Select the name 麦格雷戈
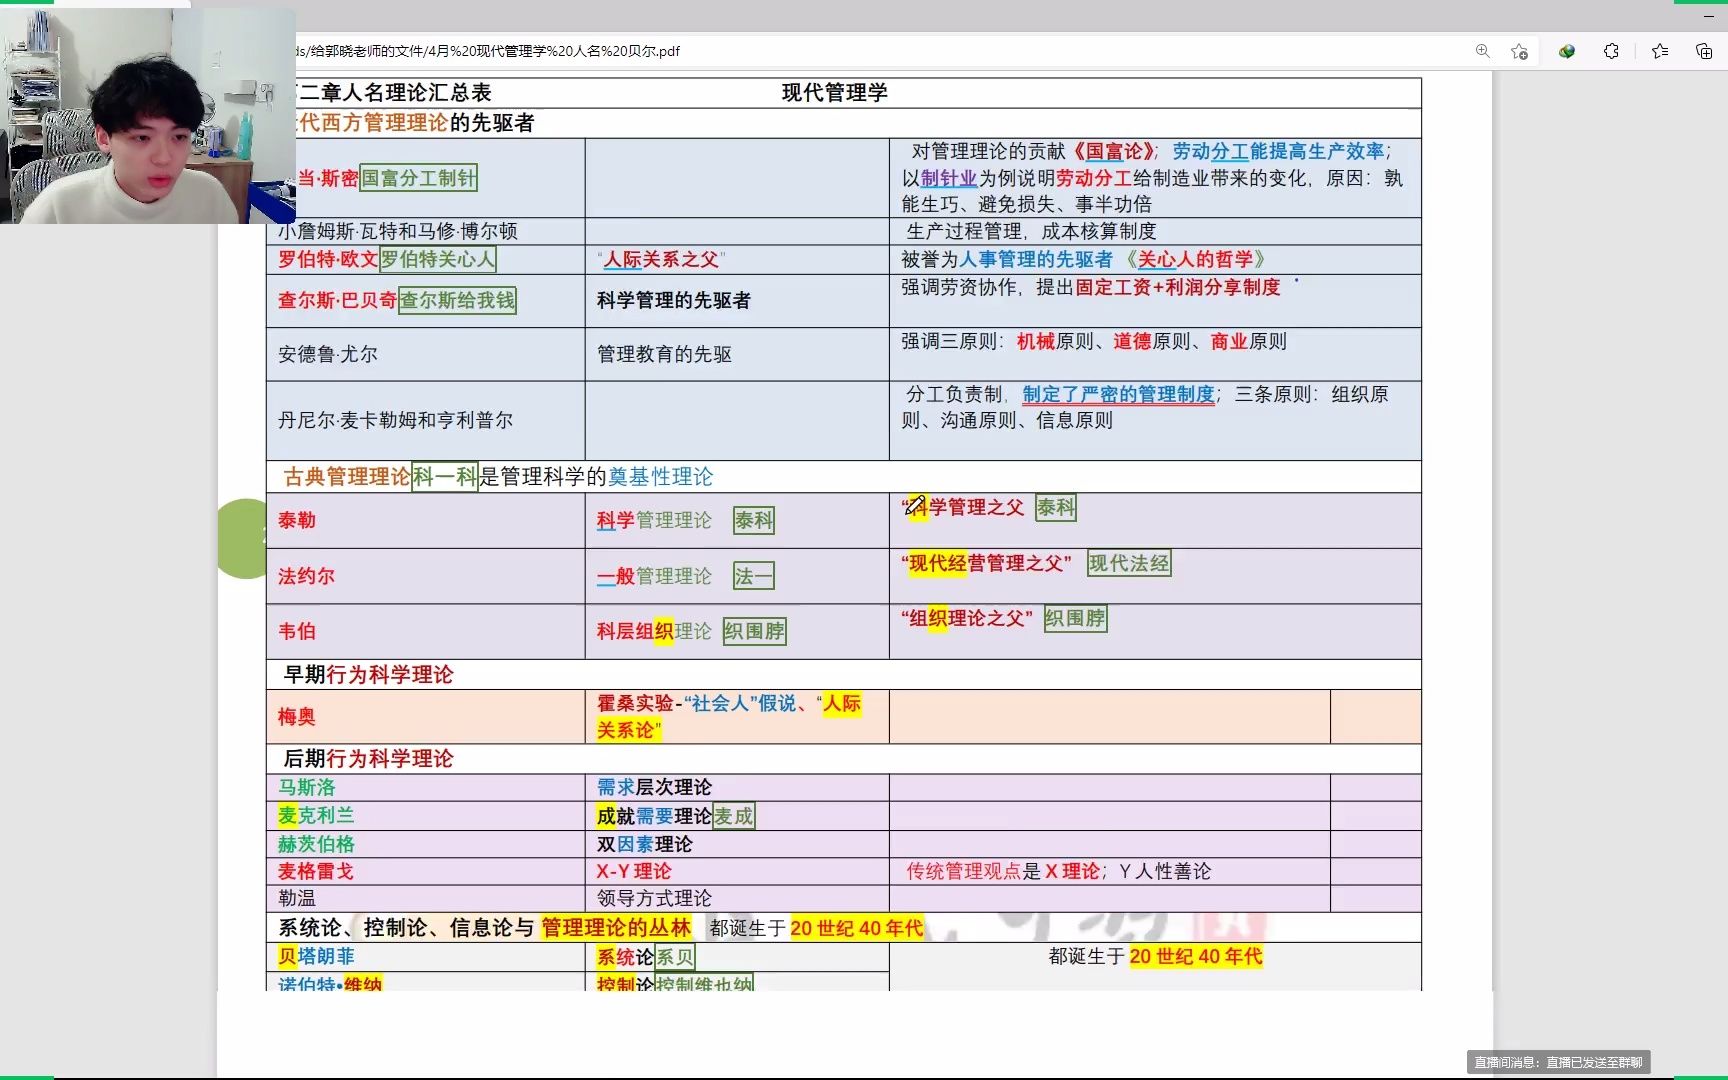The width and height of the screenshot is (1728, 1080). click(x=316, y=871)
